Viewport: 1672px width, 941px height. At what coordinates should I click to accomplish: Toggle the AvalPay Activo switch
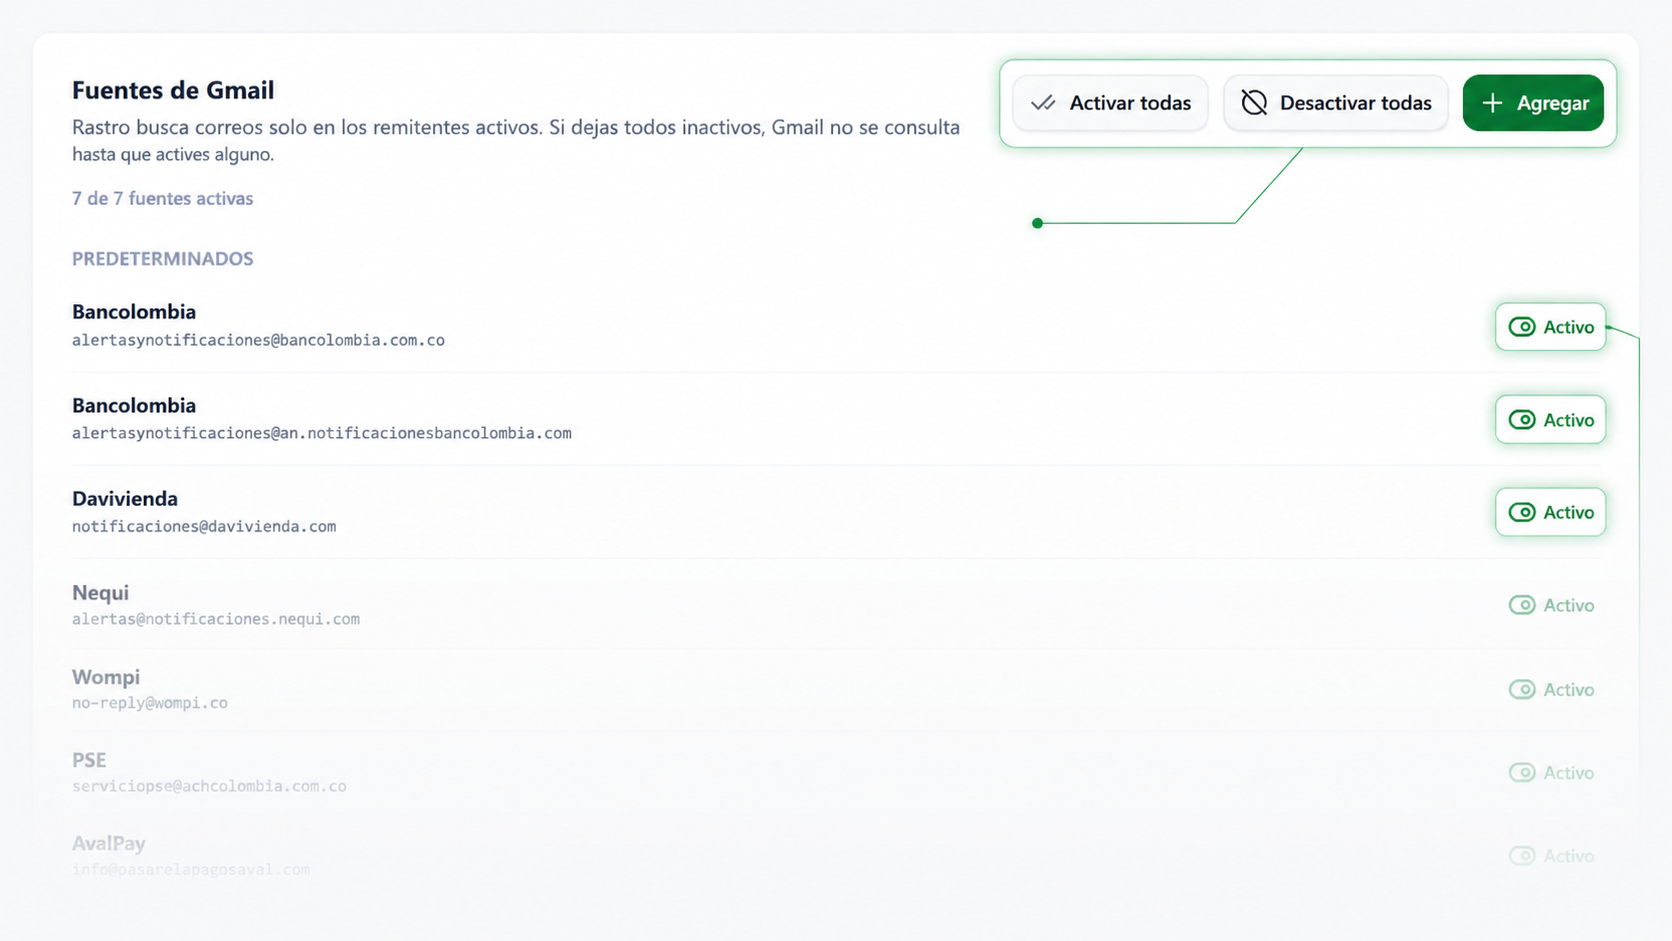pyautogui.click(x=1551, y=856)
